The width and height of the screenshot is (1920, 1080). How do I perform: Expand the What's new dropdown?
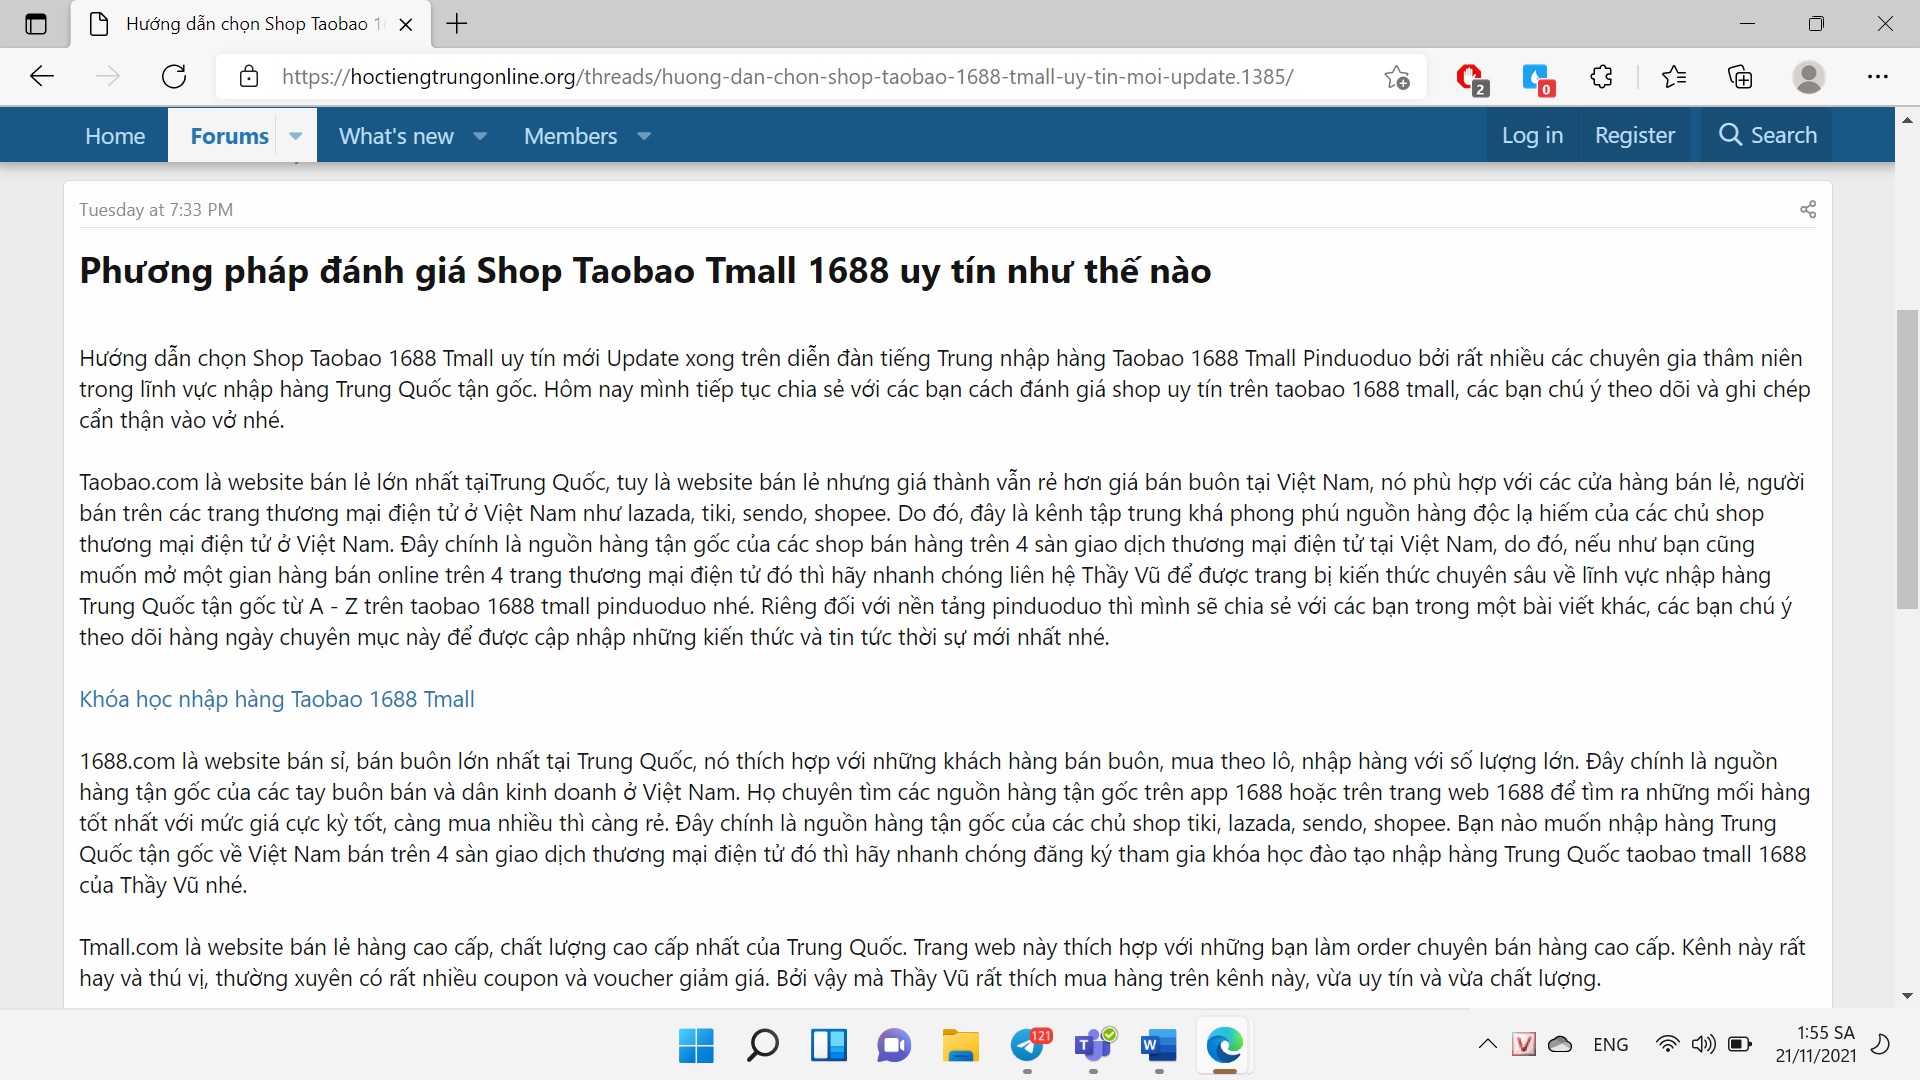(480, 136)
